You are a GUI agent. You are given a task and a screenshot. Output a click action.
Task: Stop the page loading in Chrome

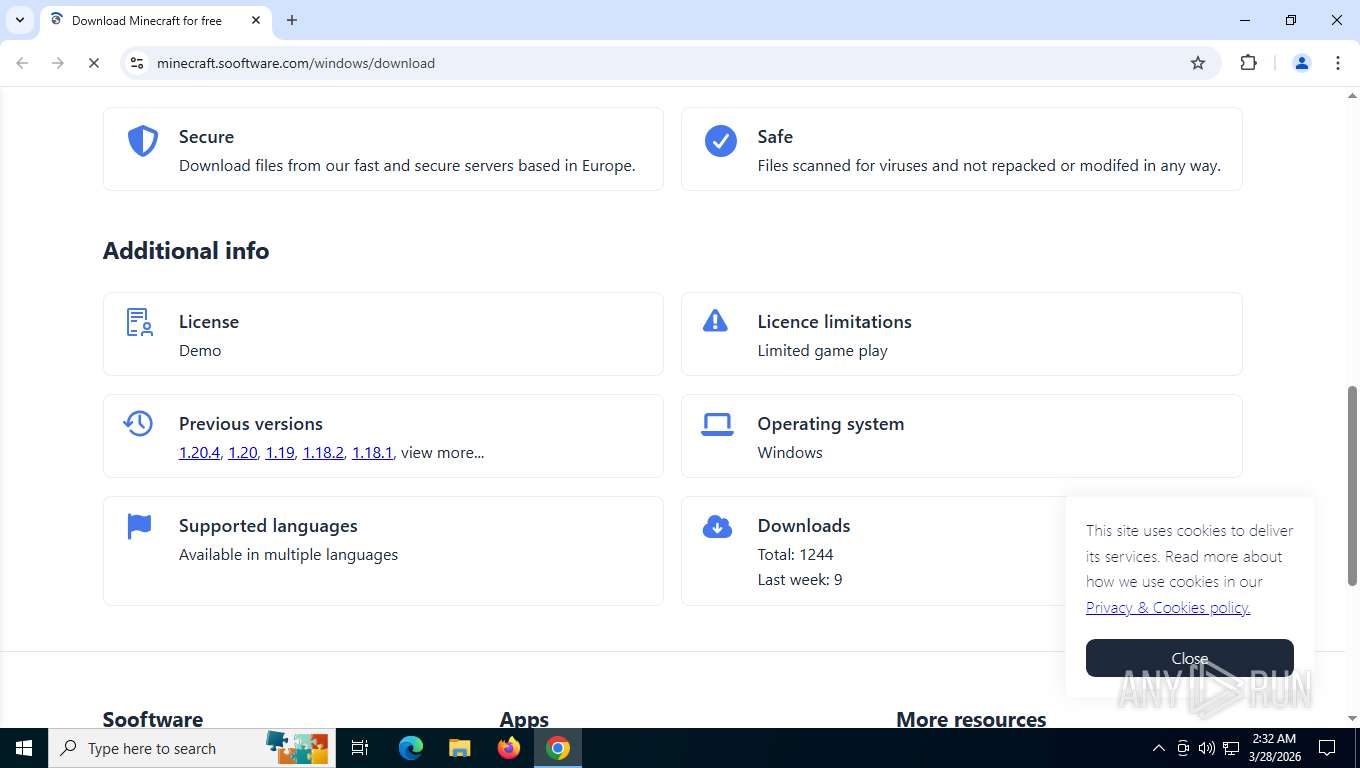(x=93, y=63)
